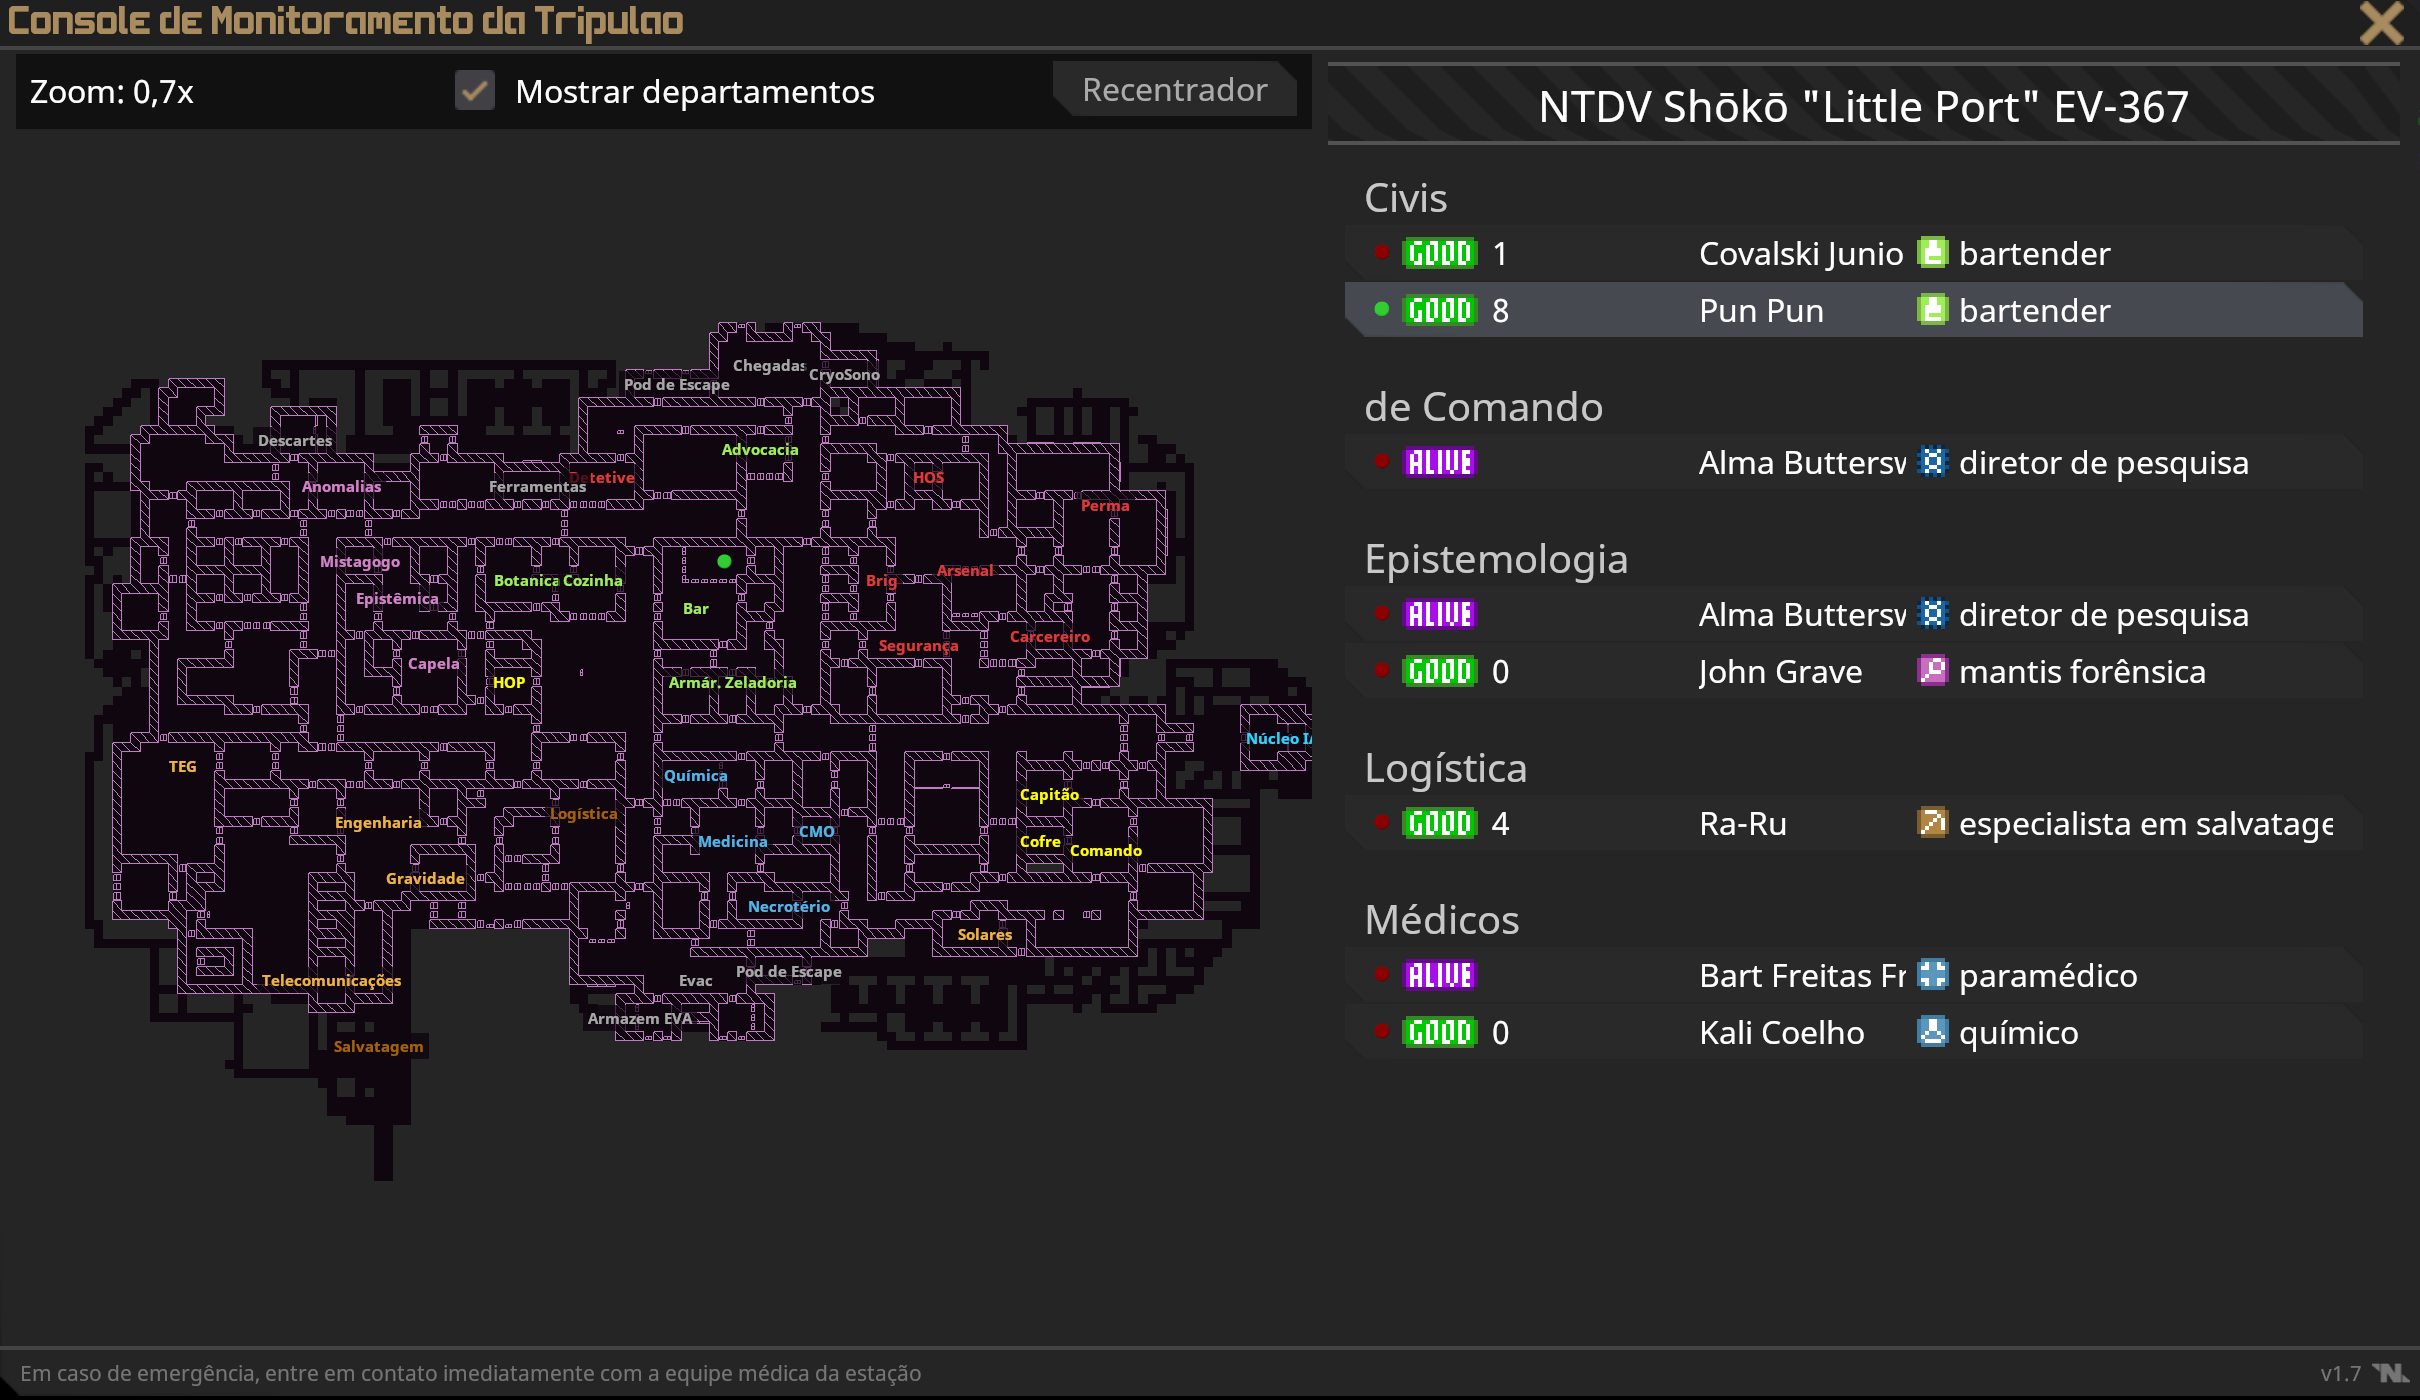Click the GOOD status badge for Covalski Junio
The image size is (2420, 1400).
(x=1439, y=254)
